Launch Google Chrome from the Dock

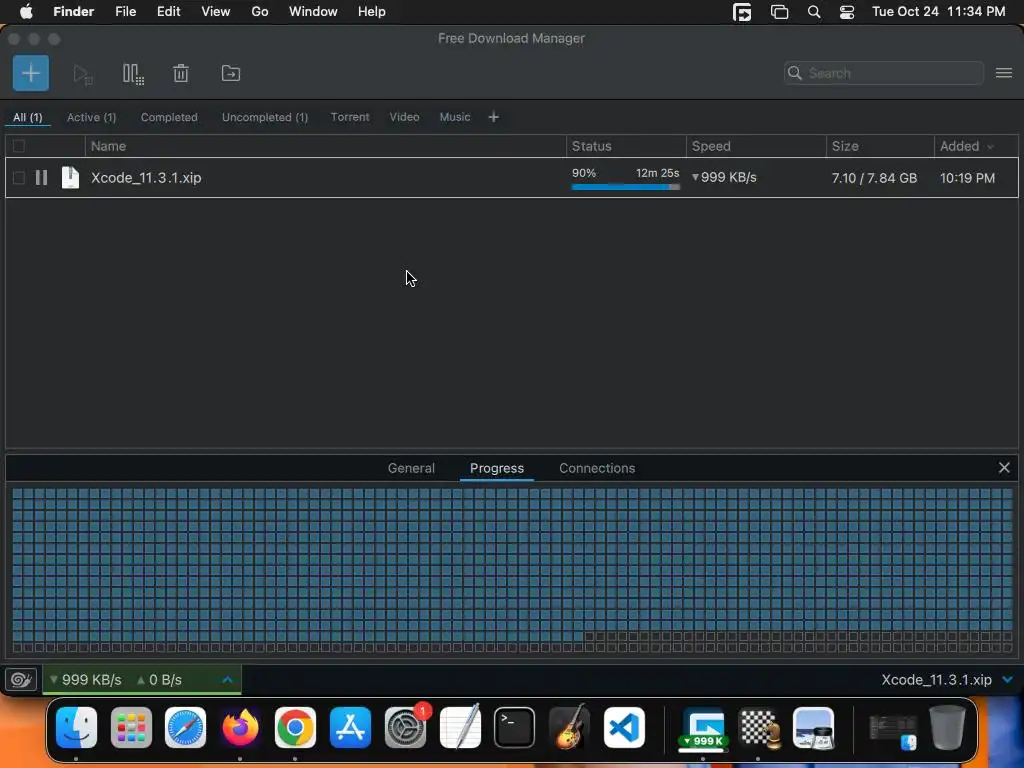[x=295, y=728]
